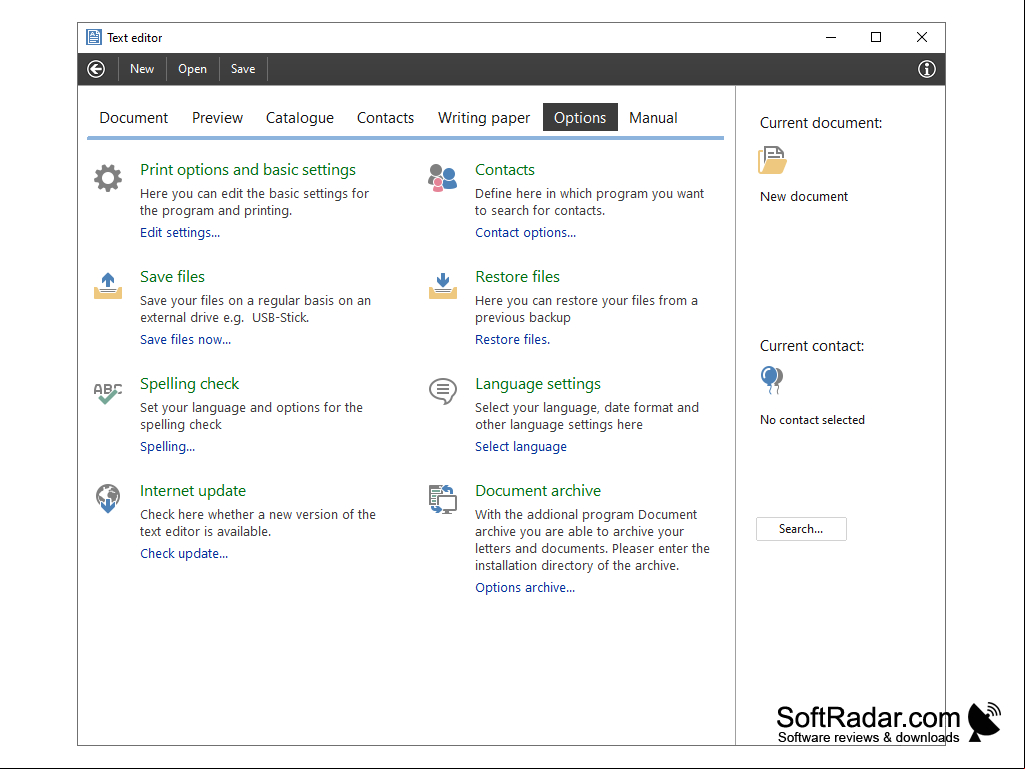Screen dimensions: 1025x769
Task: Minimize the Text editor window
Action: tap(831, 37)
